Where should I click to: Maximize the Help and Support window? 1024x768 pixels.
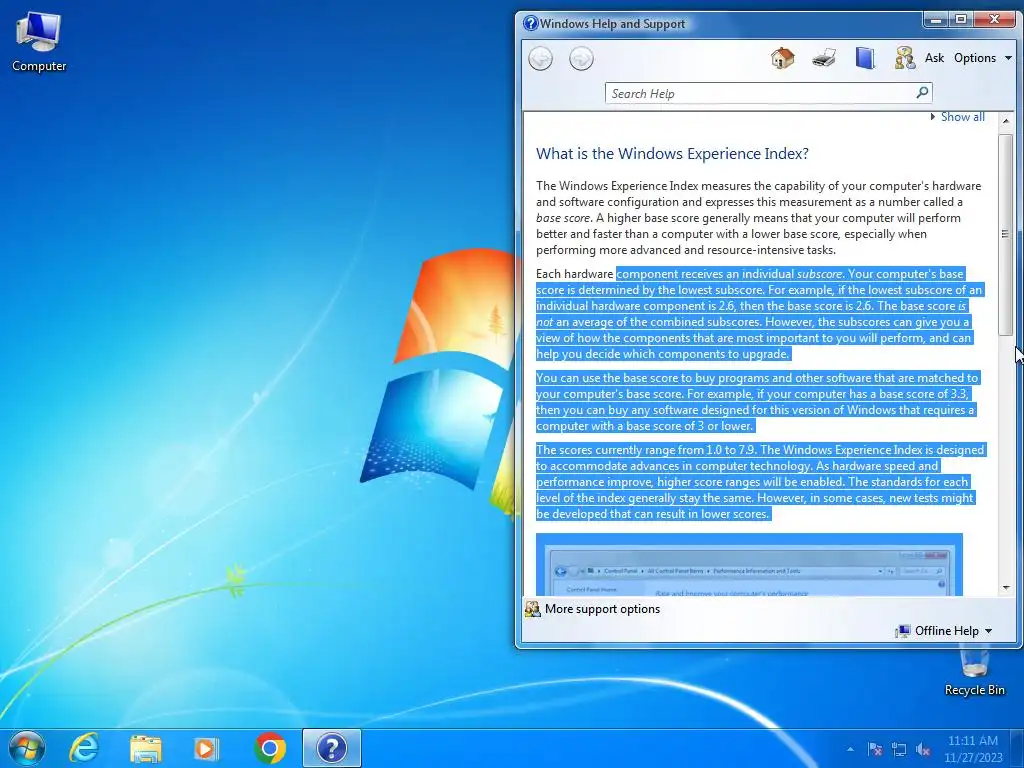[961, 20]
